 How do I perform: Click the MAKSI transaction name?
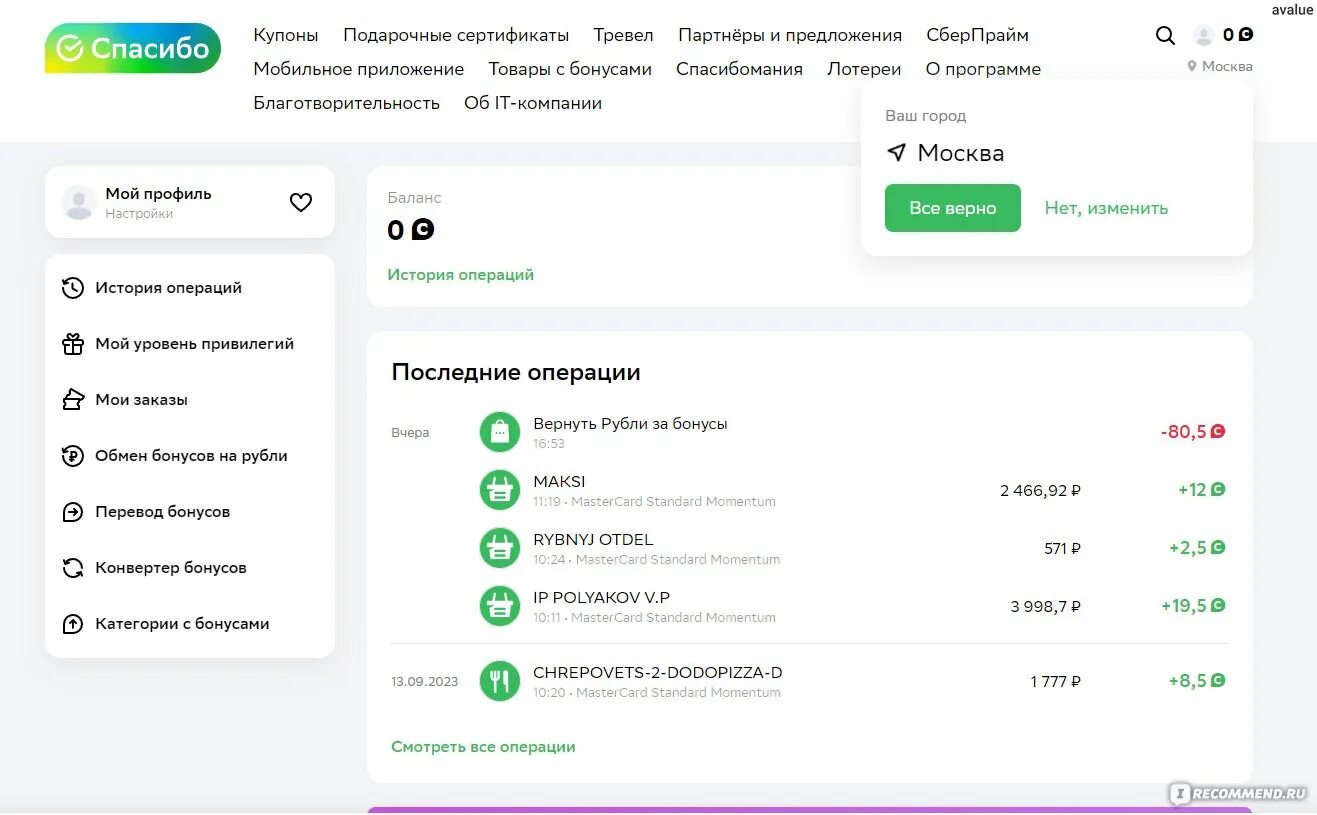(x=559, y=482)
